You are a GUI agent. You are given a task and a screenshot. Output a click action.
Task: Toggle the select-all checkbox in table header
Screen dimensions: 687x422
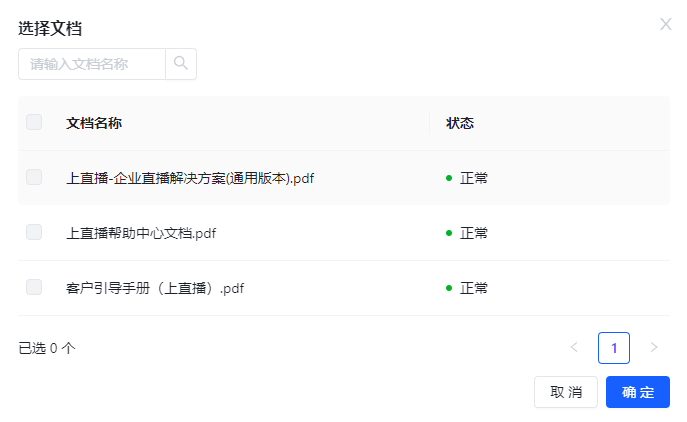(x=34, y=122)
